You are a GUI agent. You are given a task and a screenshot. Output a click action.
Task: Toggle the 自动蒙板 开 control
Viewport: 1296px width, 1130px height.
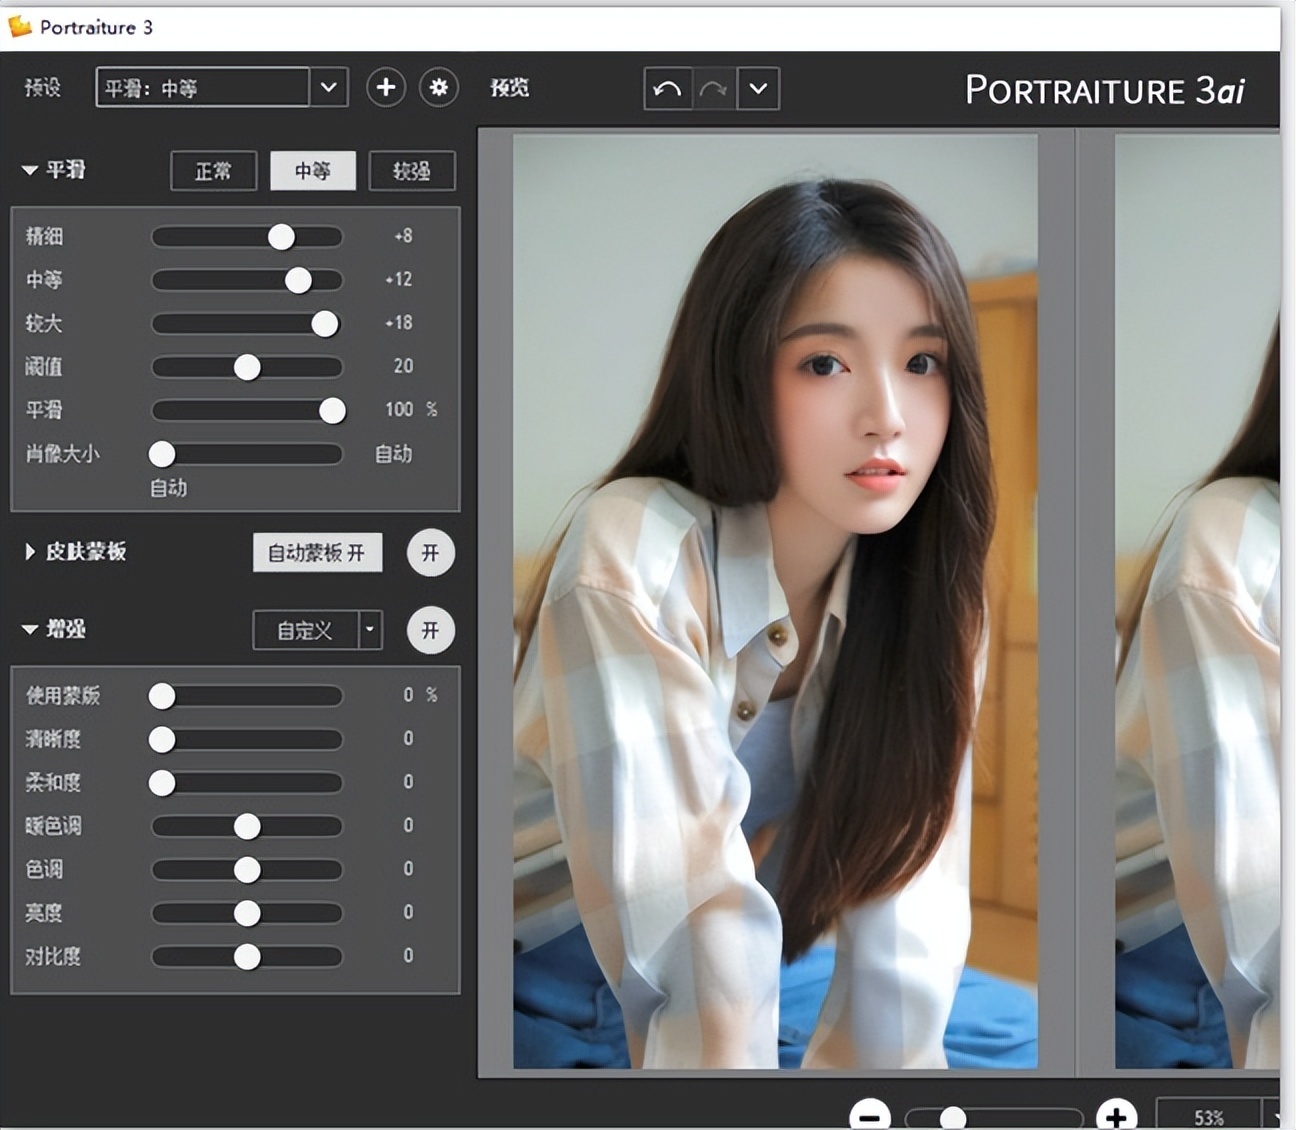click(x=317, y=552)
